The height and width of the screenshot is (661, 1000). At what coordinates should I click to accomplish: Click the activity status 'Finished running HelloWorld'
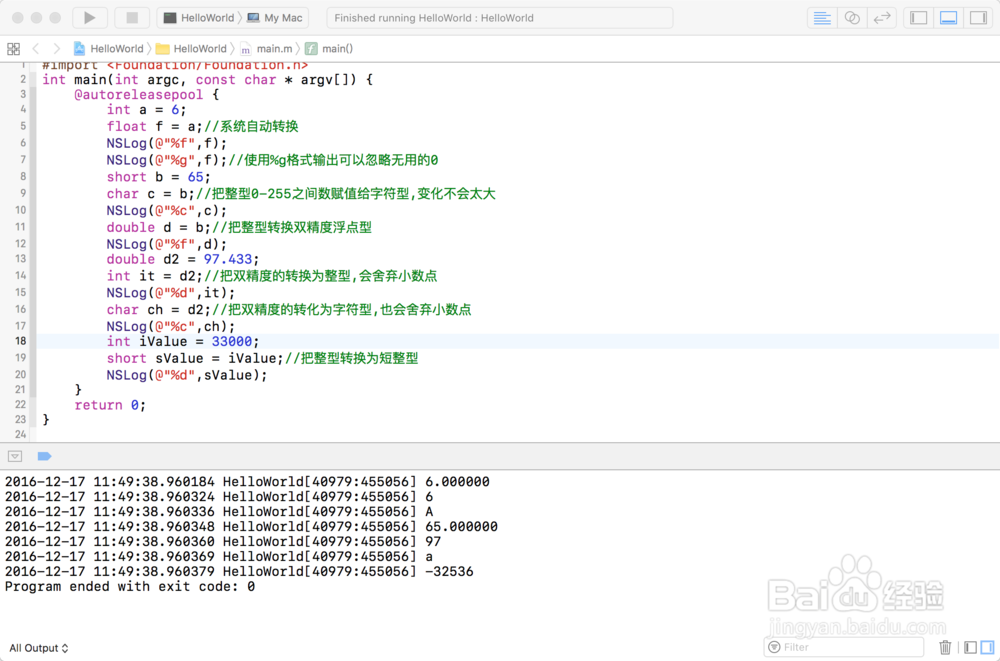[x=500, y=18]
